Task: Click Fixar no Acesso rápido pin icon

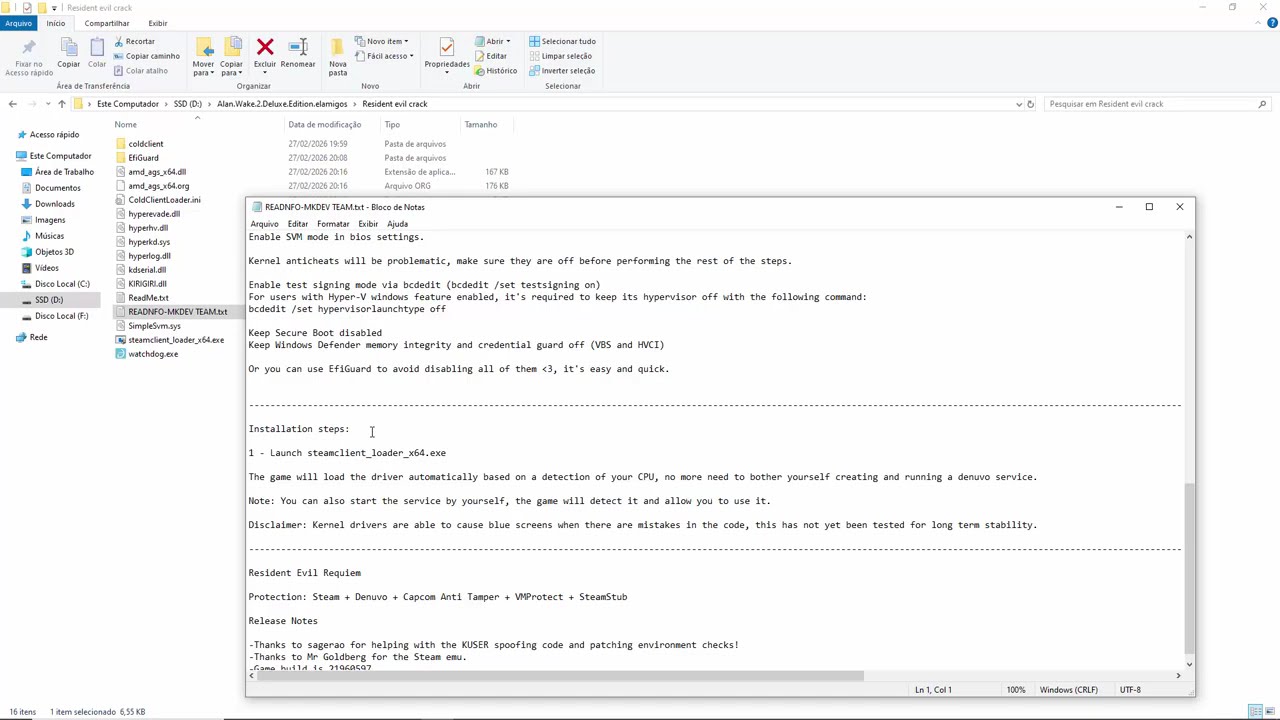Action: point(29,48)
